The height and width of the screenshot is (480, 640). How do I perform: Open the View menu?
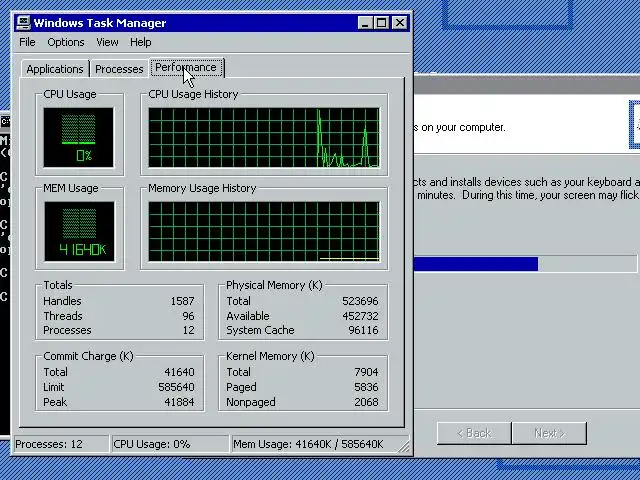click(107, 42)
